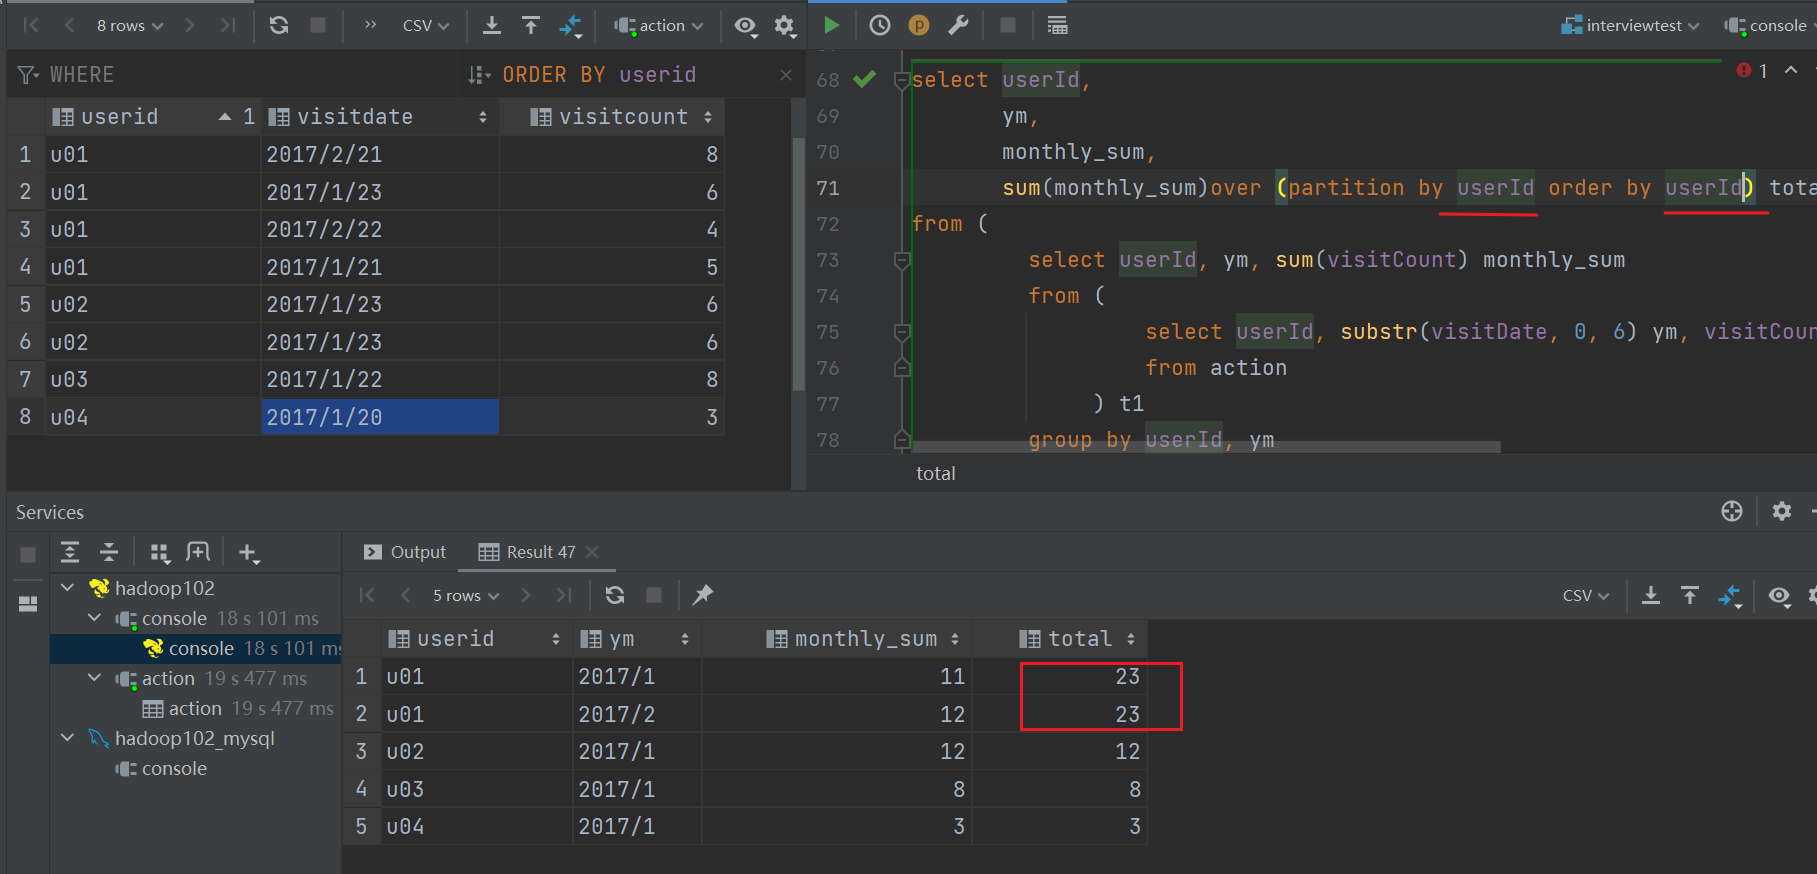Open the action schema dropdown
The width and height of the screenshot is (1817, 874).
pos(659,26)
